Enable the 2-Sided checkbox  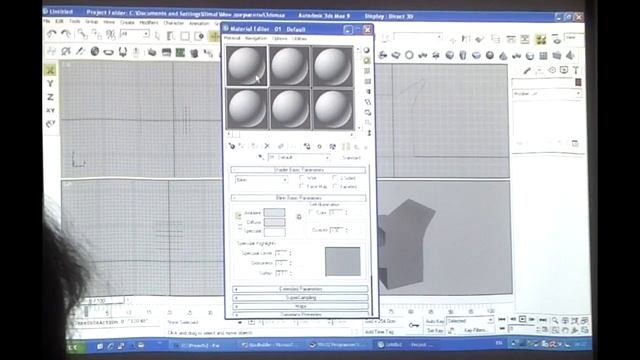pos(335,178)
